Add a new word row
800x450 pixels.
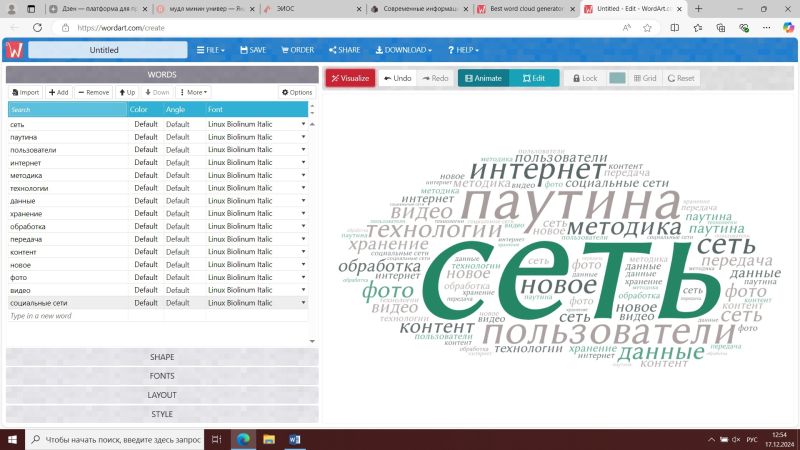pyautogui.click(x=59, y=92)
